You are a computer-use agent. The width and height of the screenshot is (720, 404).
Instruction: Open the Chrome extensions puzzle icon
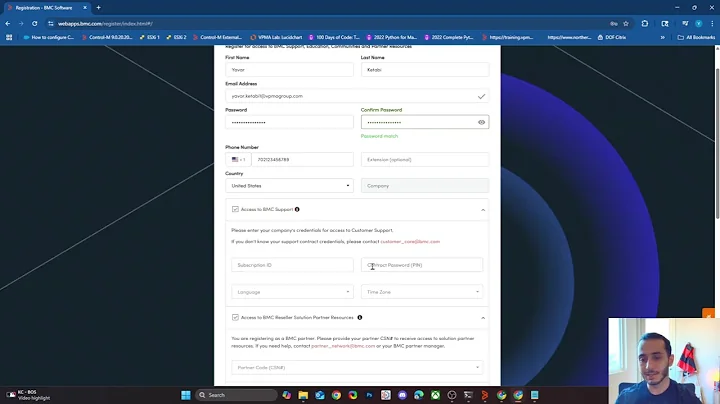click(x=645, y=23)
